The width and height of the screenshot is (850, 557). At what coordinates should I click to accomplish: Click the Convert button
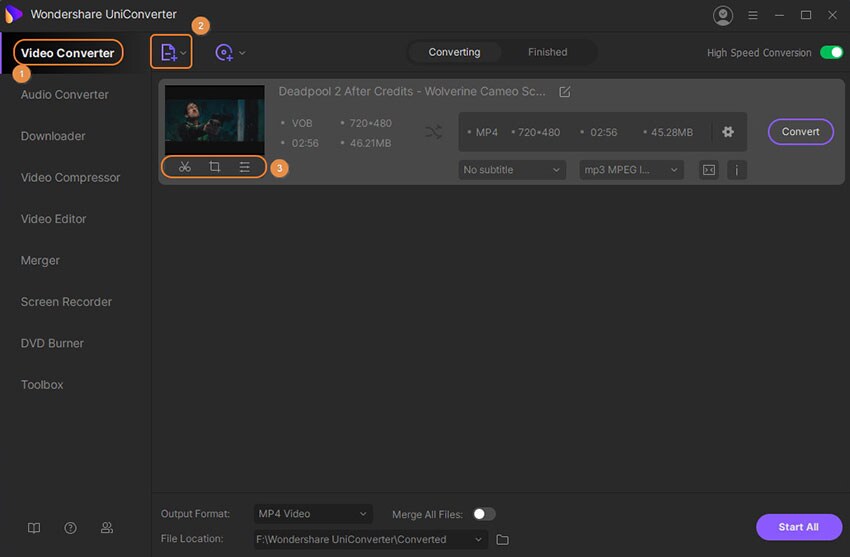coord(801,132)
